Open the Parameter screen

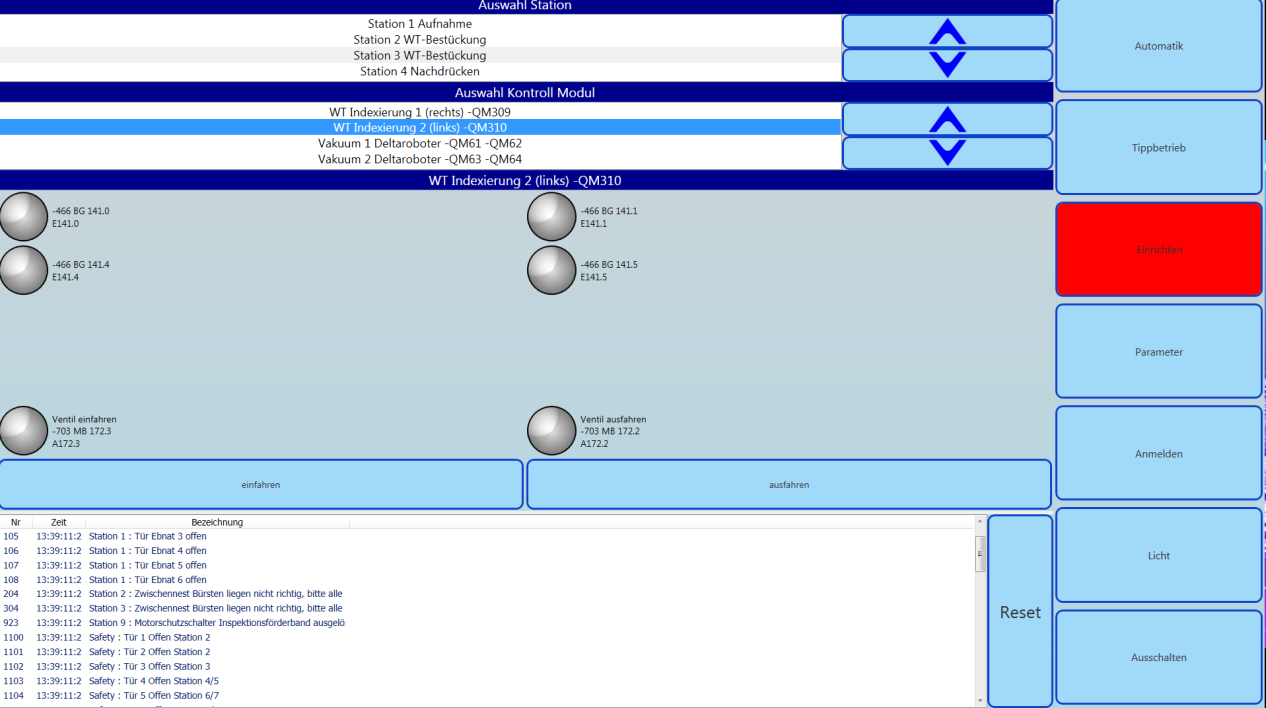pyautogui.click(x=1158, y=351)
